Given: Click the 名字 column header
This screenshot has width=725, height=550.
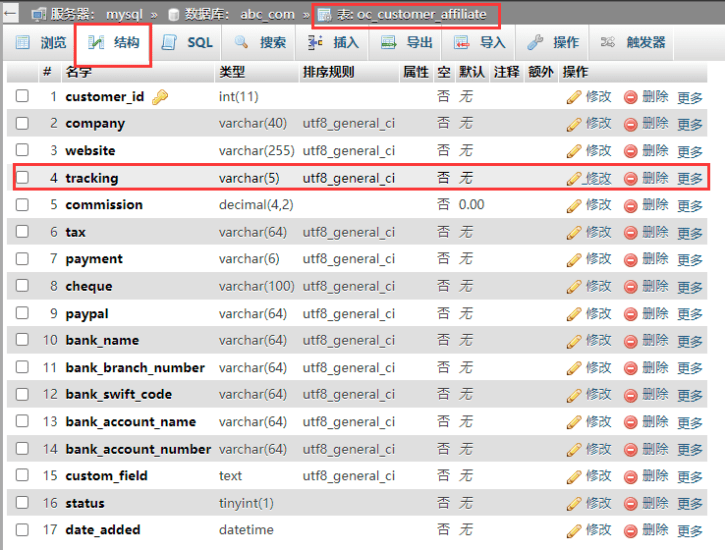Looking at the screenshot, I should point(78,72).
